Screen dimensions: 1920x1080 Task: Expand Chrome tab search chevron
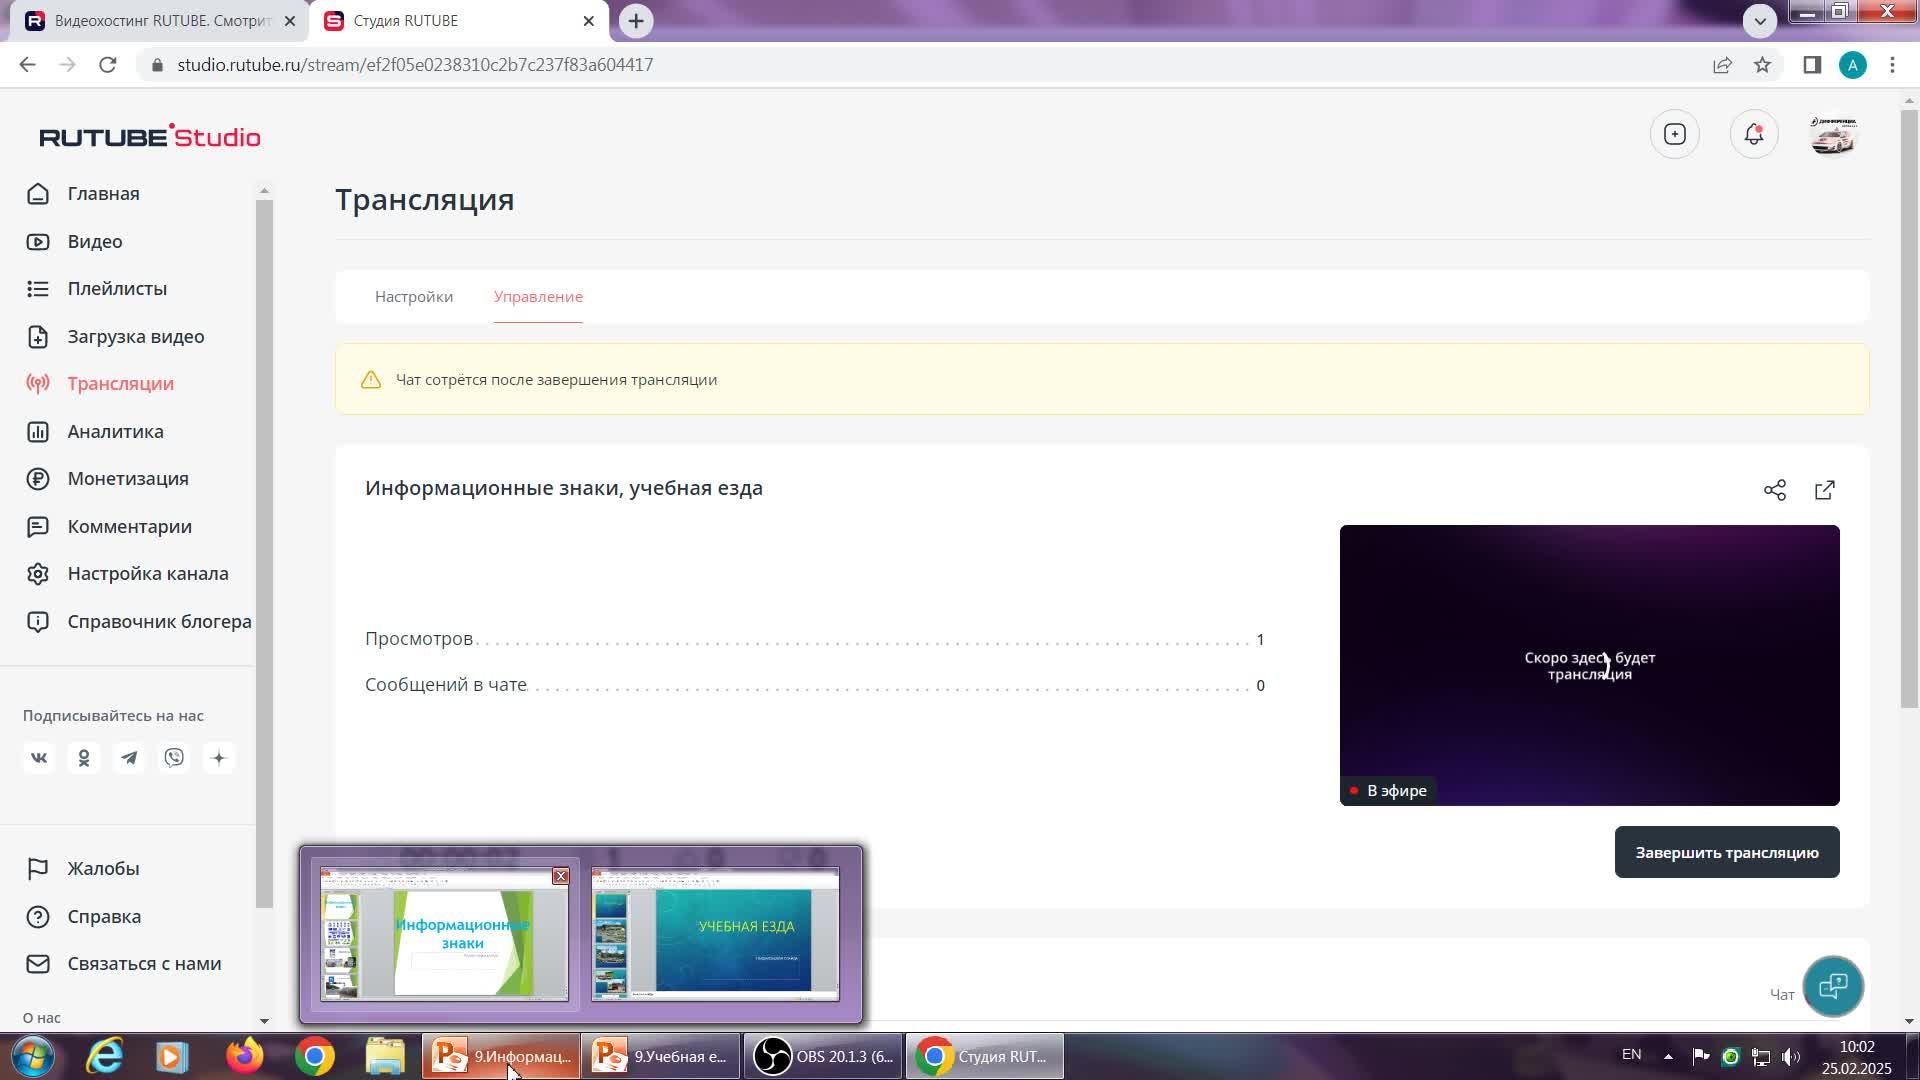pos(1759,20)
